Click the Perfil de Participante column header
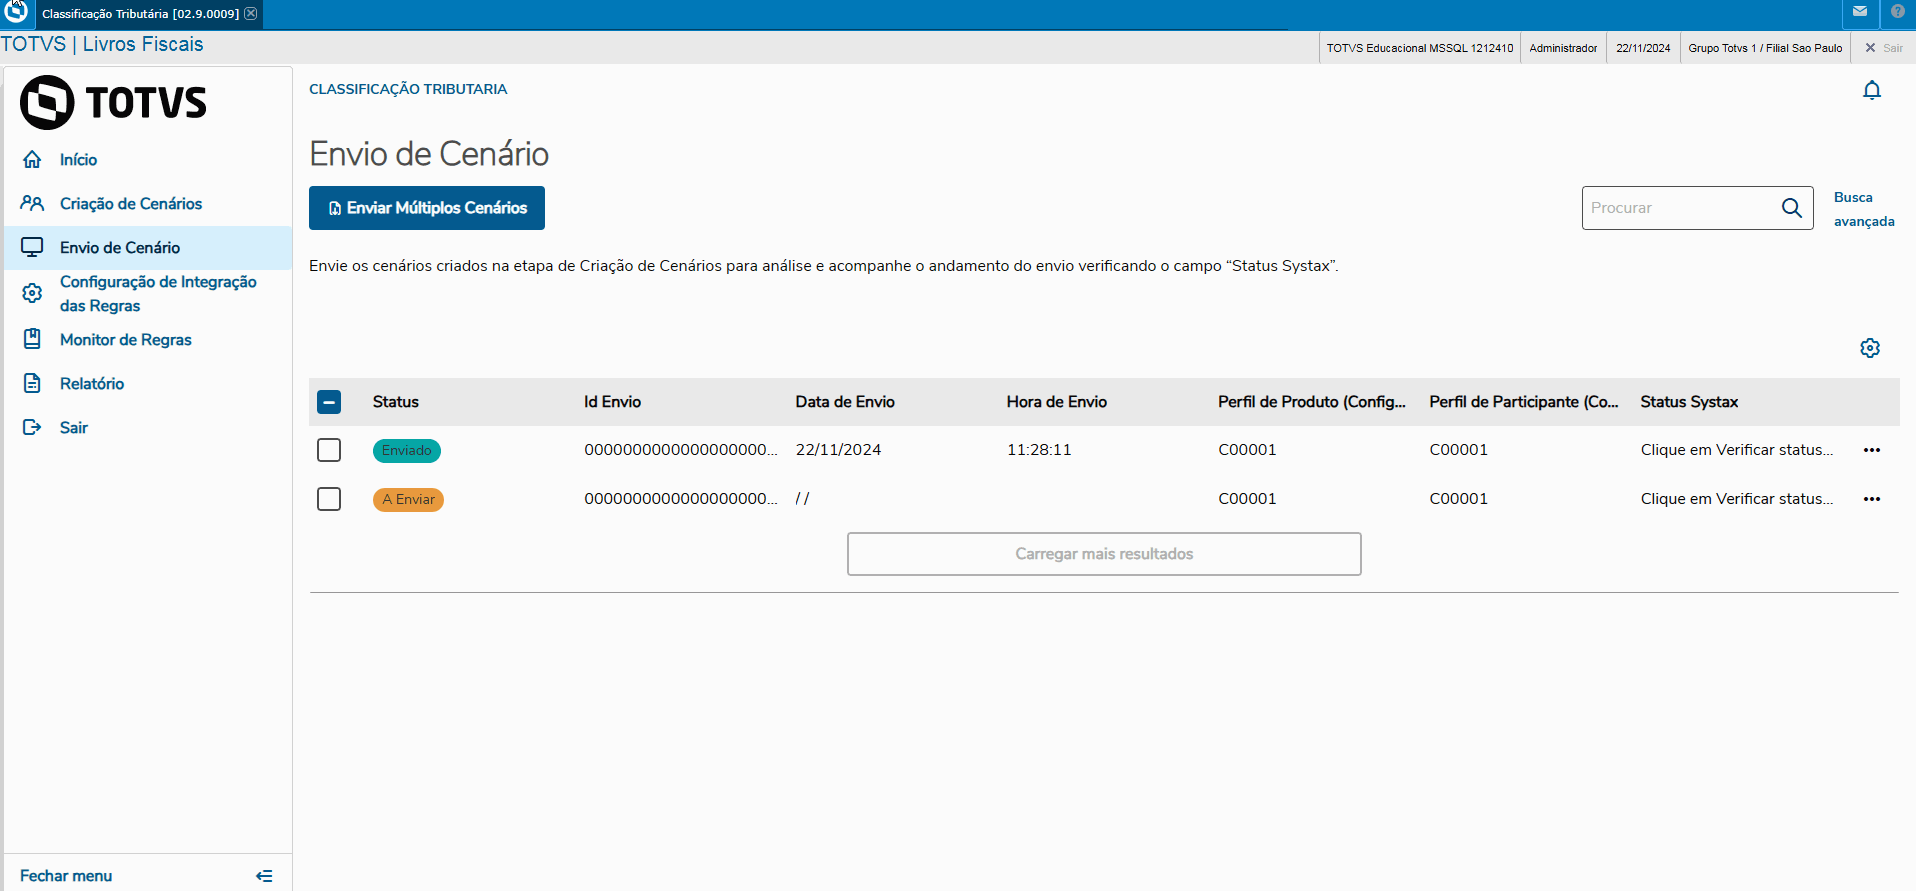Screen dimensions: 1916x891 (x=1524, y=402)
